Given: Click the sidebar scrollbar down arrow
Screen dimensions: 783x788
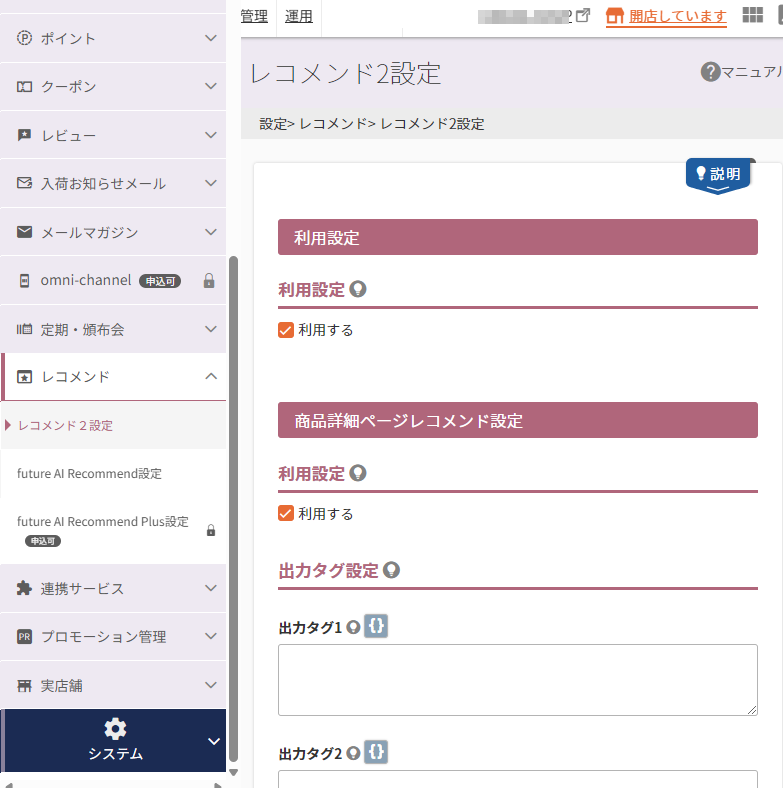Looking at the screenshot, I should click(233, 772).
